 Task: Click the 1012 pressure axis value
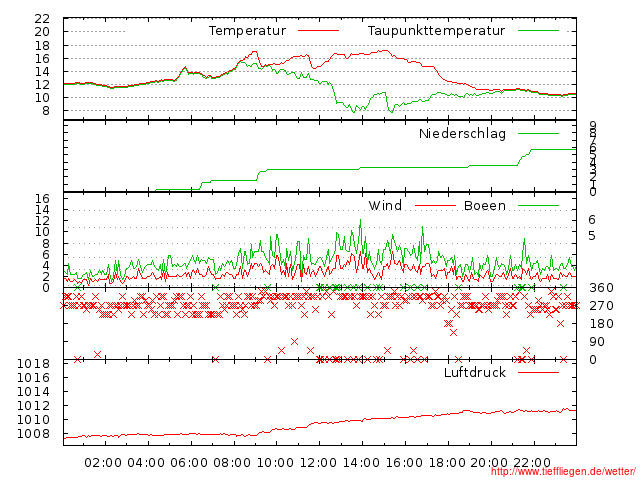point(33,406)
